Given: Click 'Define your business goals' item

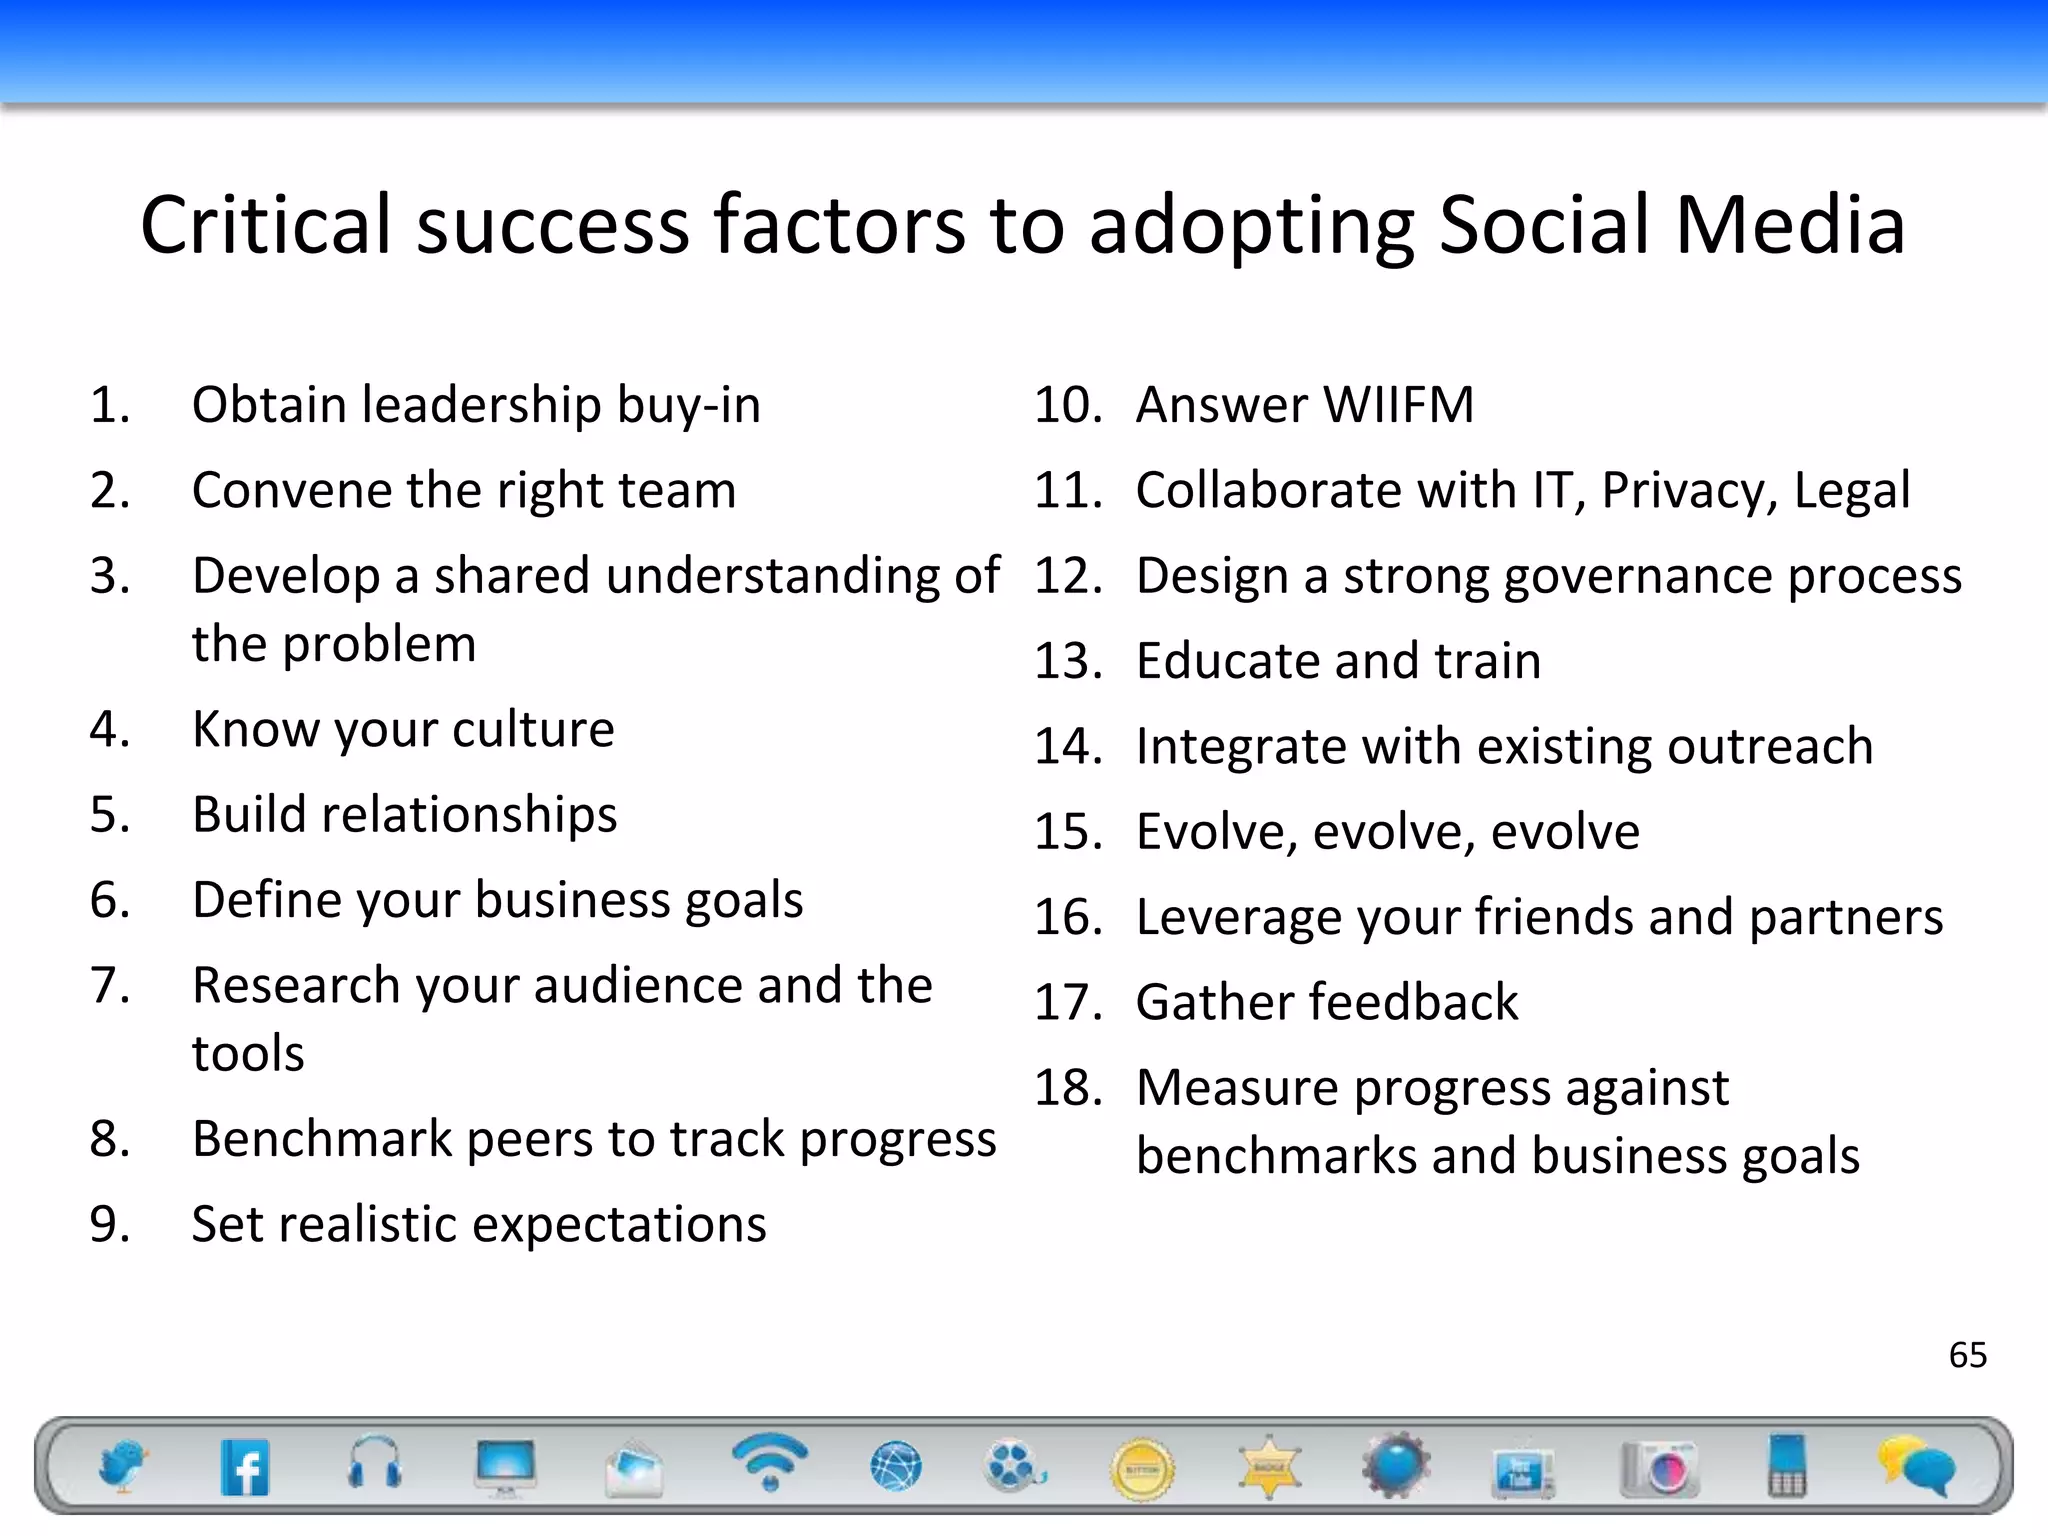Looking at the screenshot, I should [x=497, y=901].
